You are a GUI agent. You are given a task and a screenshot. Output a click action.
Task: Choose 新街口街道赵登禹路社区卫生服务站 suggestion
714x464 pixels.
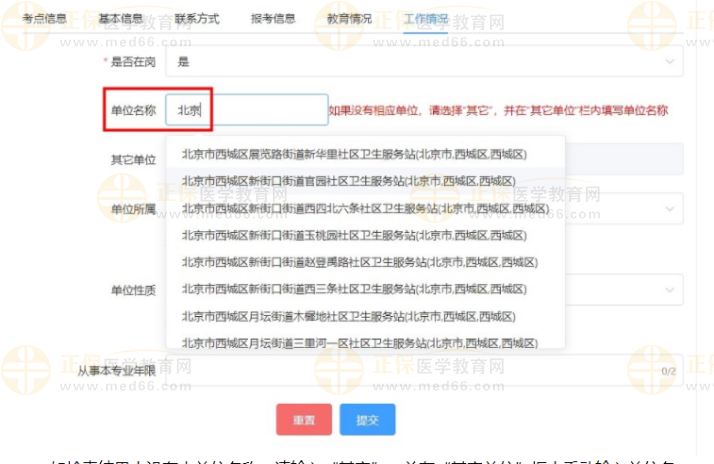pos(359,262)
